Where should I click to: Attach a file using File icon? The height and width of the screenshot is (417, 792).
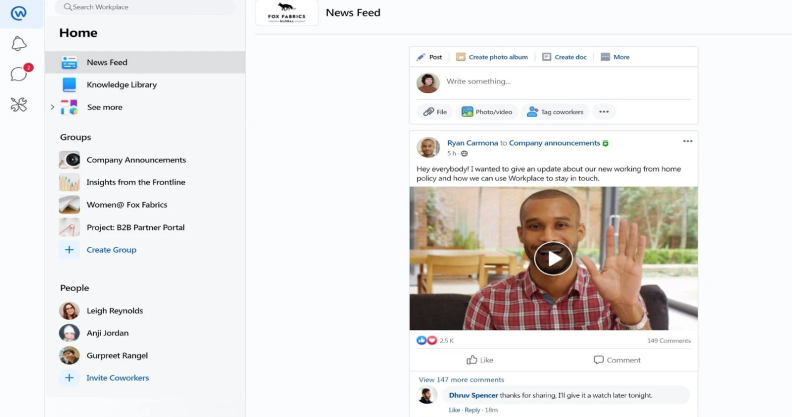click(x=434, y=112)
